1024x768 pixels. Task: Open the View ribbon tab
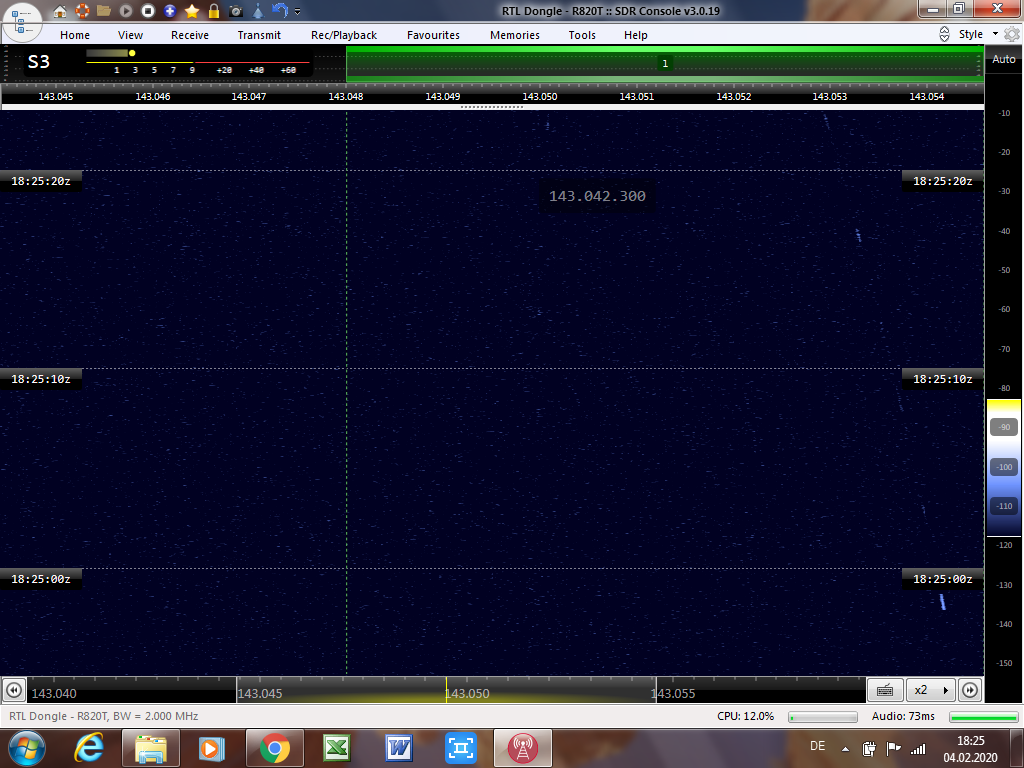pyautogui.click(x=130, y=35)
